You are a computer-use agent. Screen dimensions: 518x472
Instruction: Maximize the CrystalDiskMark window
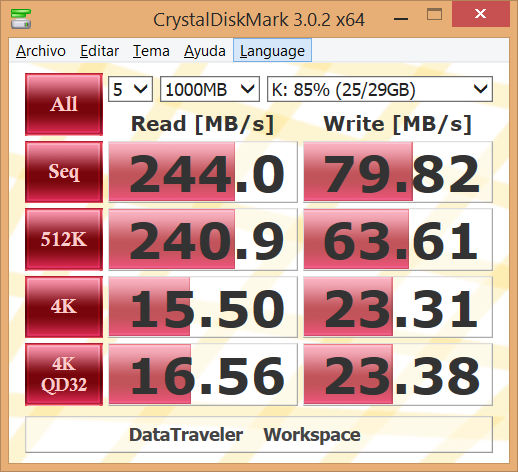pos(434,15)
